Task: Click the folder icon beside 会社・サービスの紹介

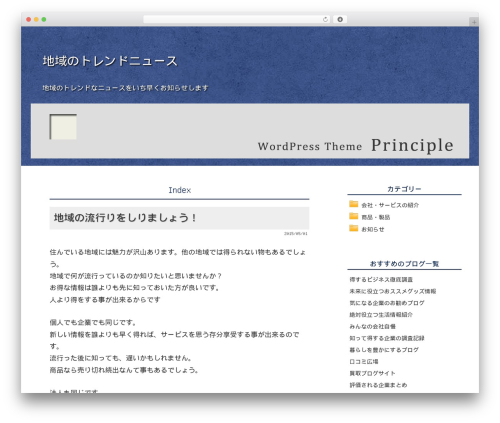Action: 353,204
